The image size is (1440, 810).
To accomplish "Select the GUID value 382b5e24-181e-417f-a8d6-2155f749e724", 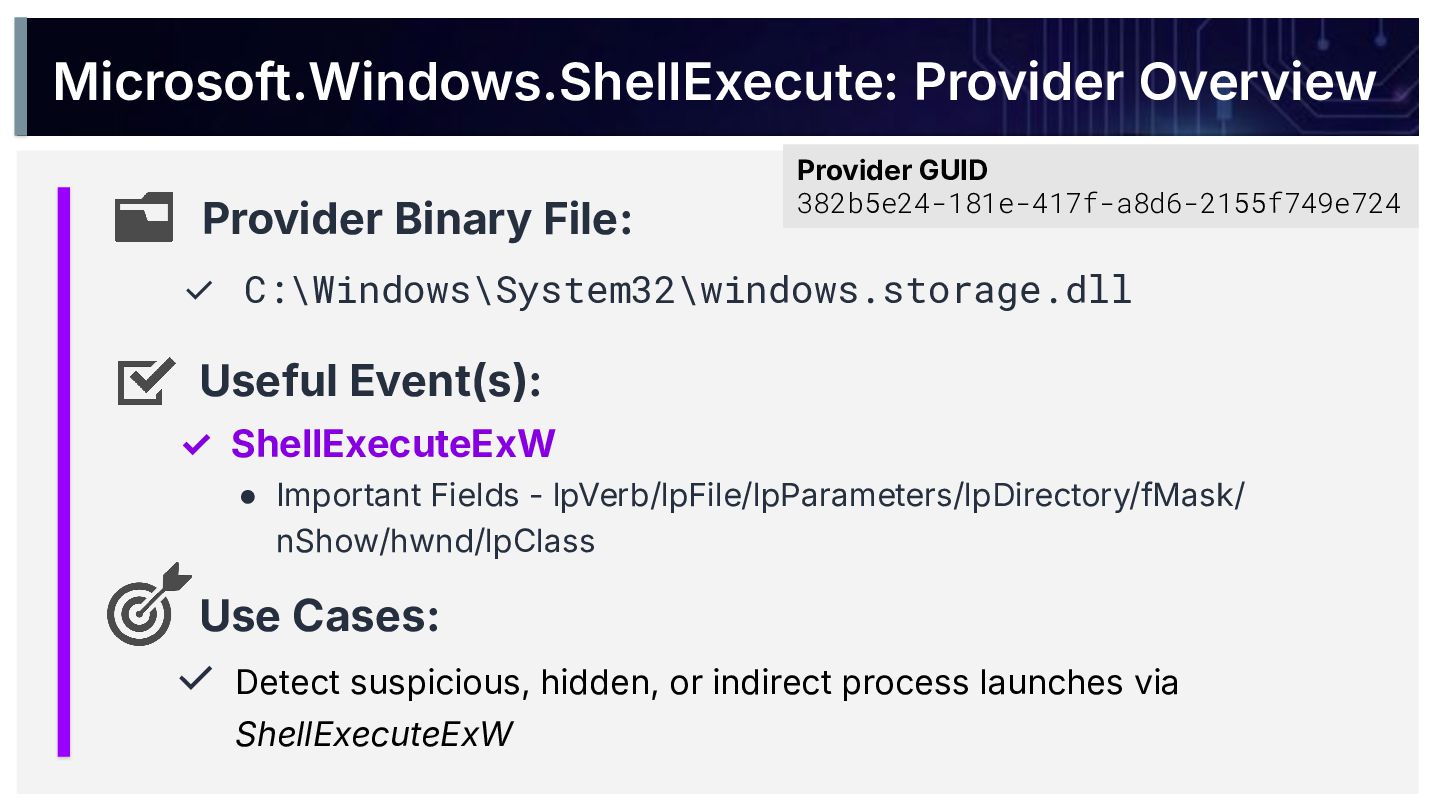I will pyautogui.click(x=1098, y=203).
